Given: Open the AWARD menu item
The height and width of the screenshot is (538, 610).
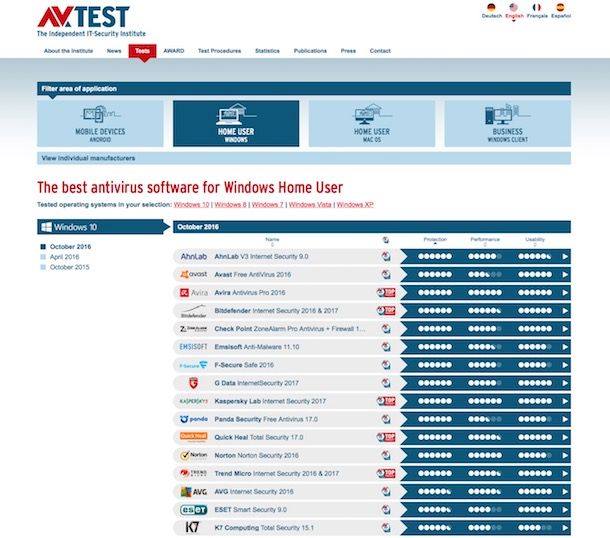Looking at the screenshot, I should pos(174,51).
